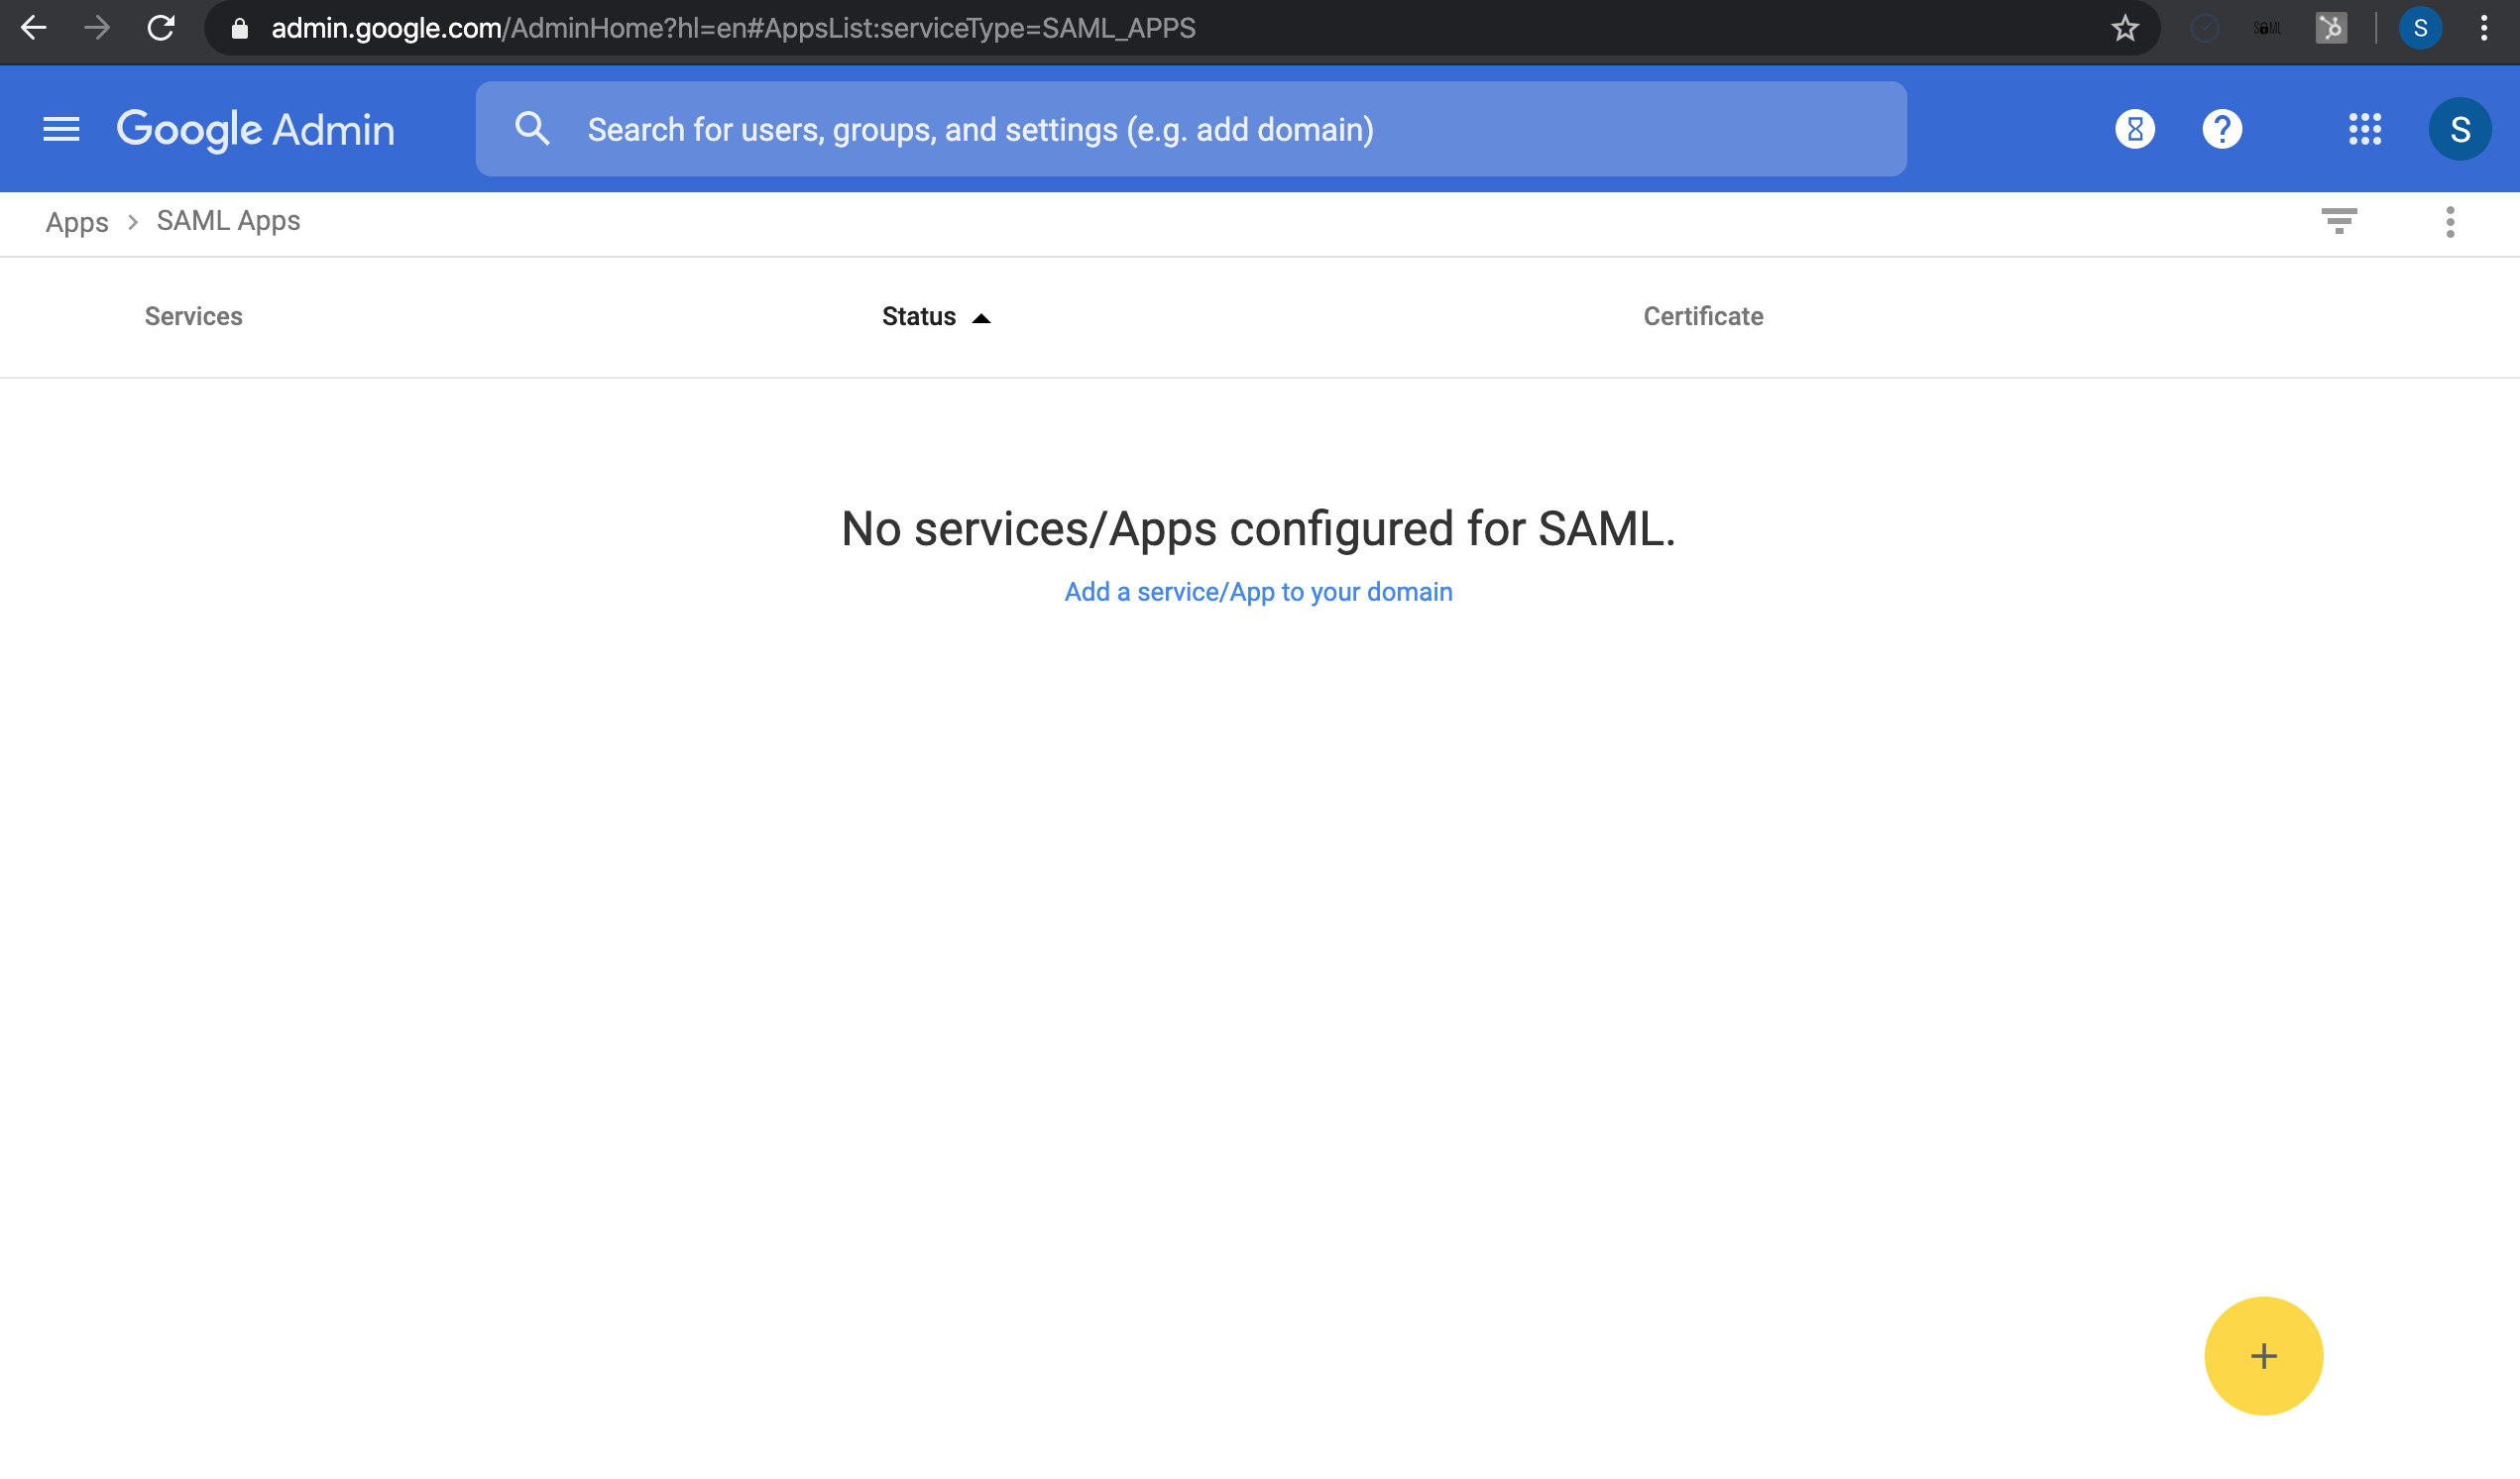Image resolution: width=2520 pixels, height=1479 pixels.
Task: Click the browser bookmark star icon
Action: click(x=2125, y=28)
